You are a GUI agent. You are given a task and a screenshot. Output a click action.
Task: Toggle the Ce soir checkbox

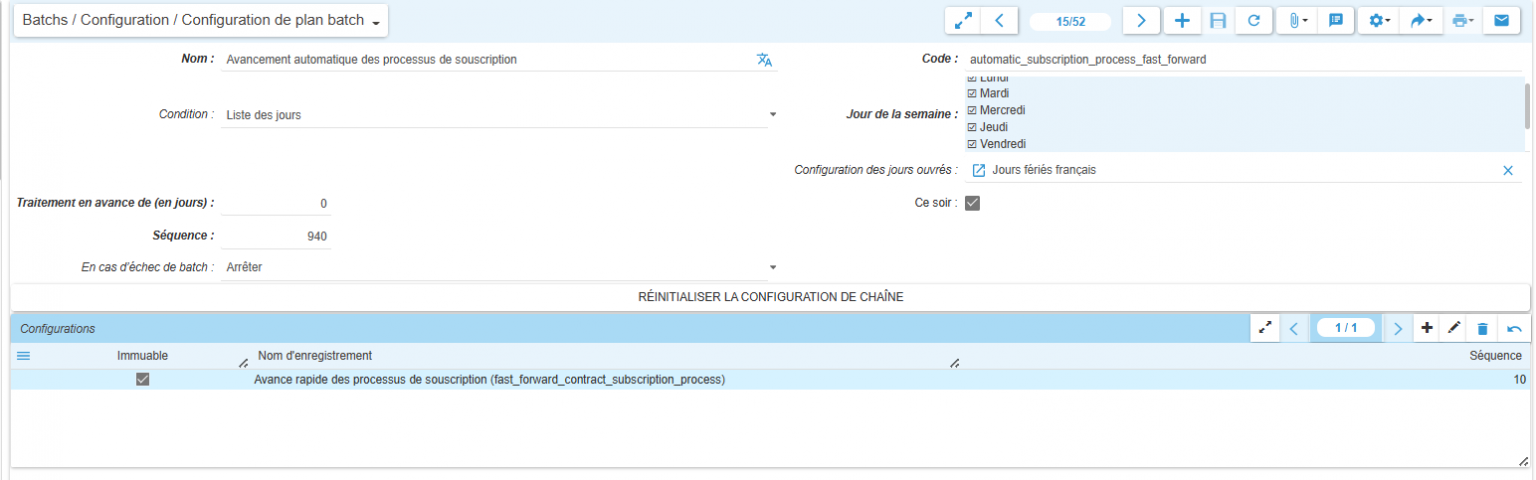(x=972, y=203)
